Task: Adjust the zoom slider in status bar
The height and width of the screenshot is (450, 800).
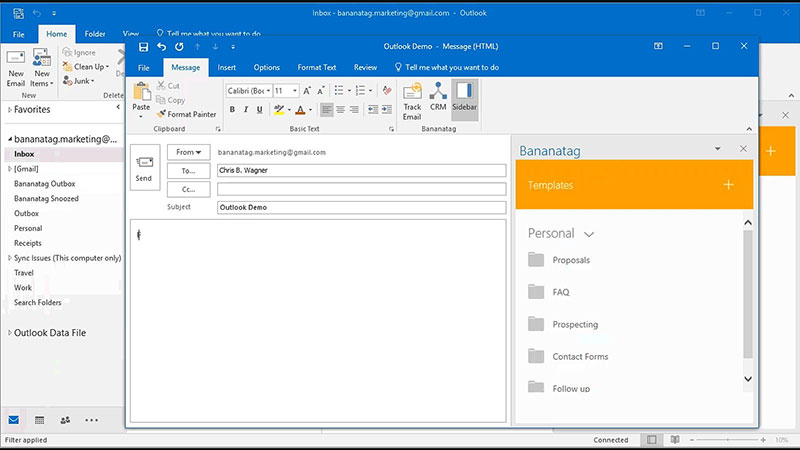Action: pos(728,440)
